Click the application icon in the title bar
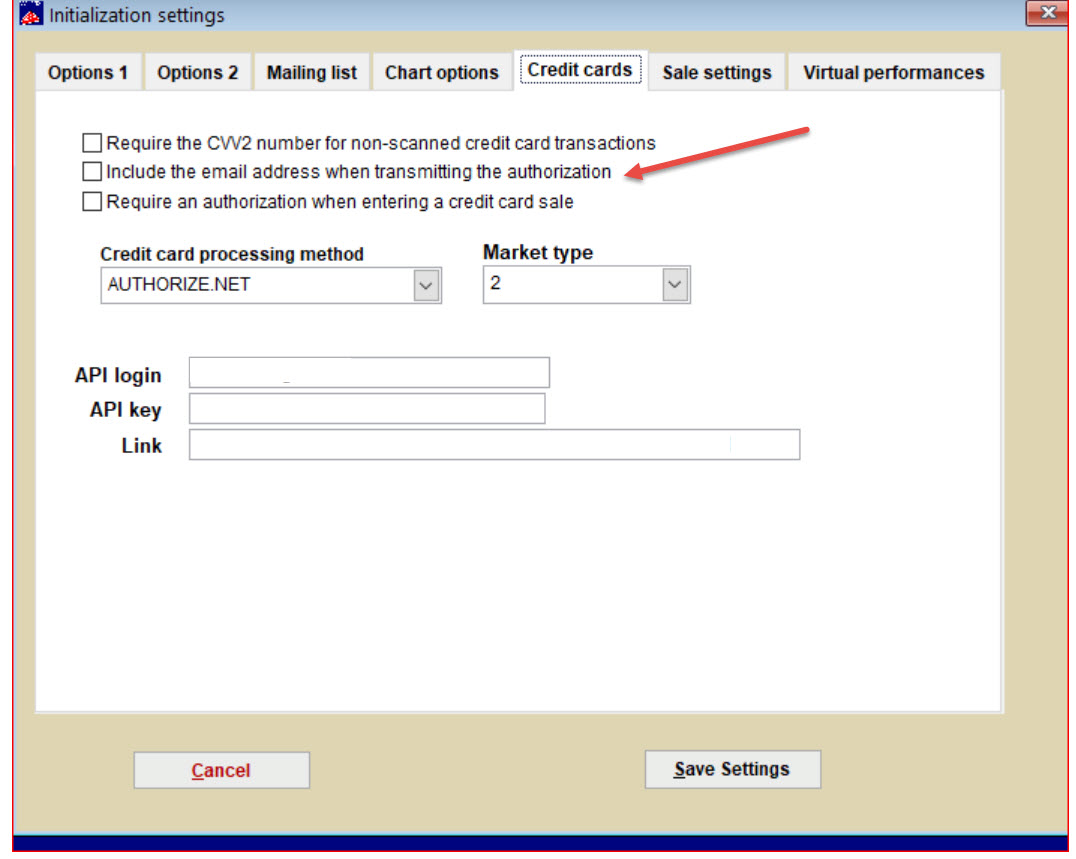1076x859 pixels. coord(30,13)
